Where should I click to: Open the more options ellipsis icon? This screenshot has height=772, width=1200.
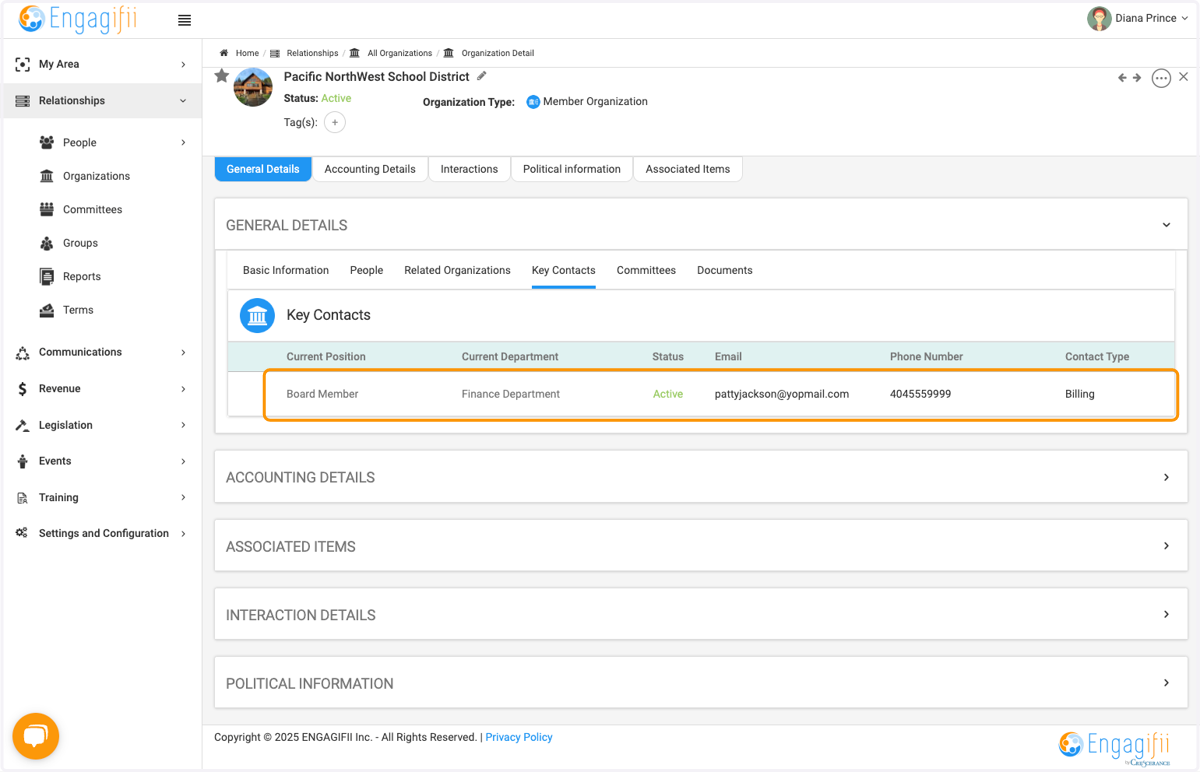point(1161,78)
